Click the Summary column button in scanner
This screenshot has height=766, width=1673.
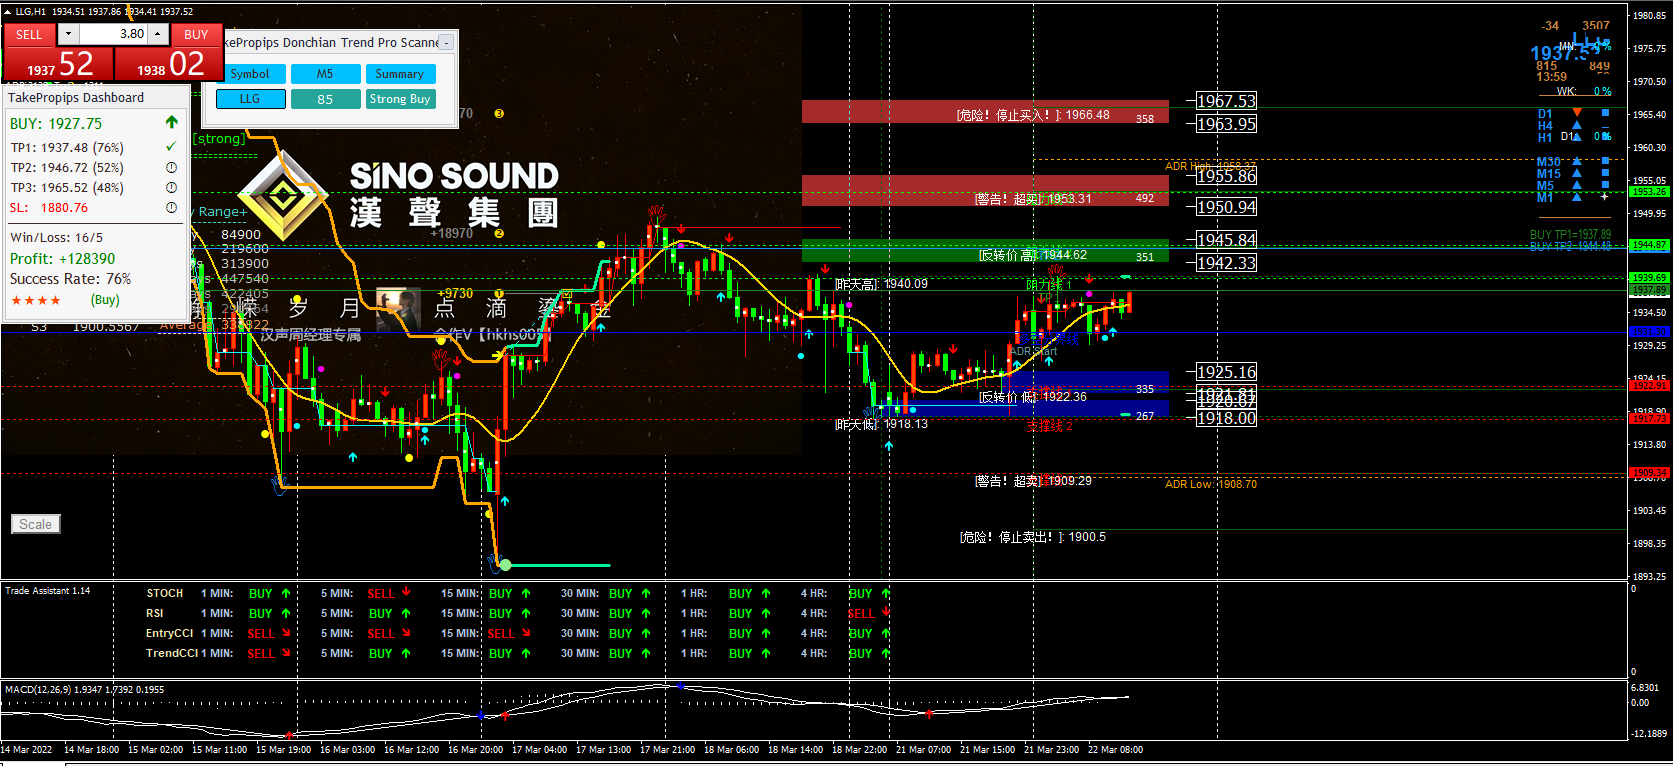click(x=400, y=74)
